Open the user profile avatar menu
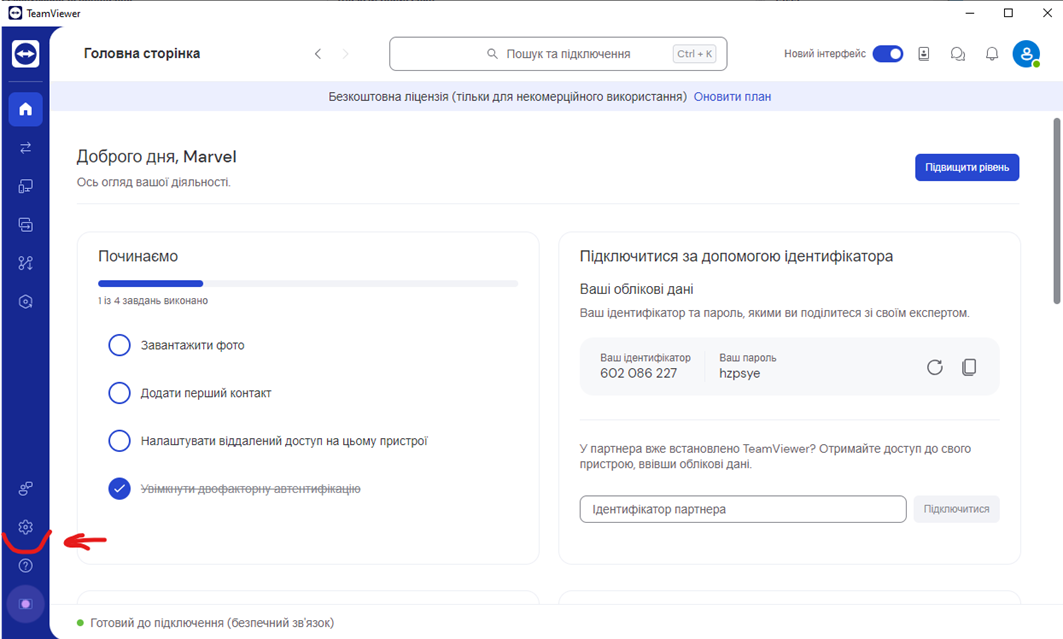 1026,54
